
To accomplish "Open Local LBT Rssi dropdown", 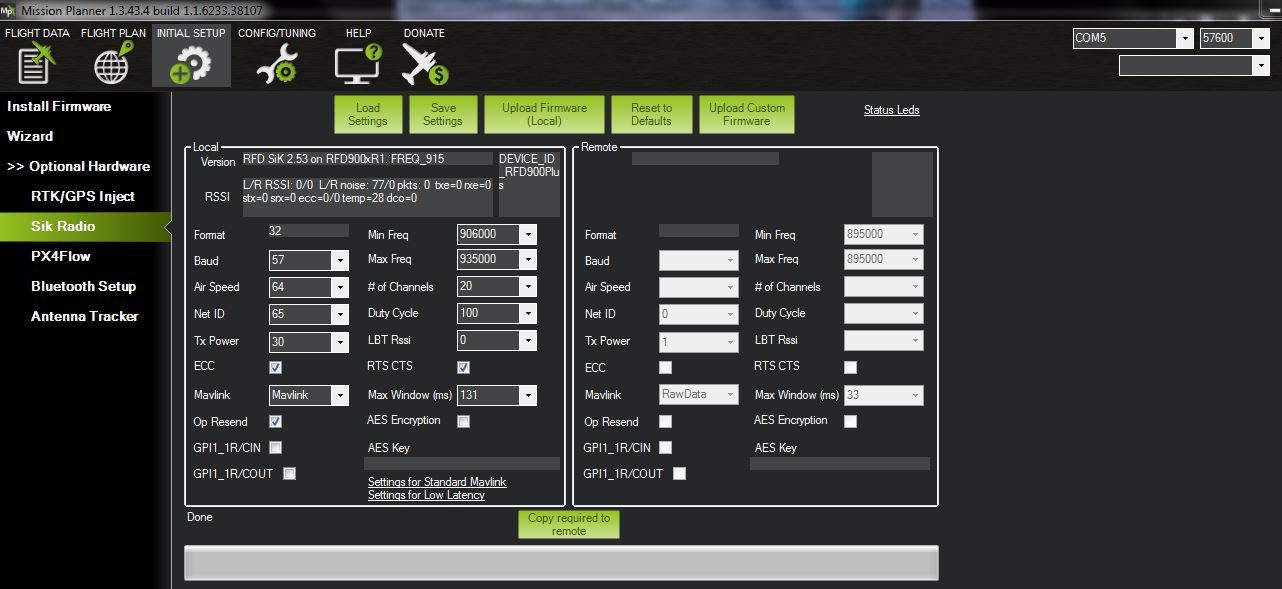I will (497, 341).
